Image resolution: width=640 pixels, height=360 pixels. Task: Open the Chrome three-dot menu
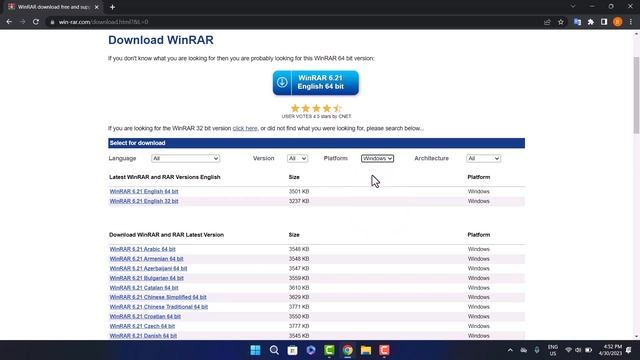(x=631, y=22)
